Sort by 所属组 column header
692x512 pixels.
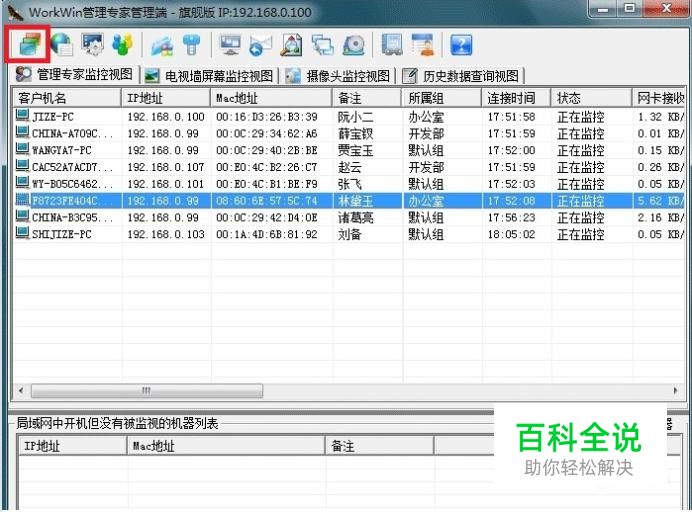442,98
